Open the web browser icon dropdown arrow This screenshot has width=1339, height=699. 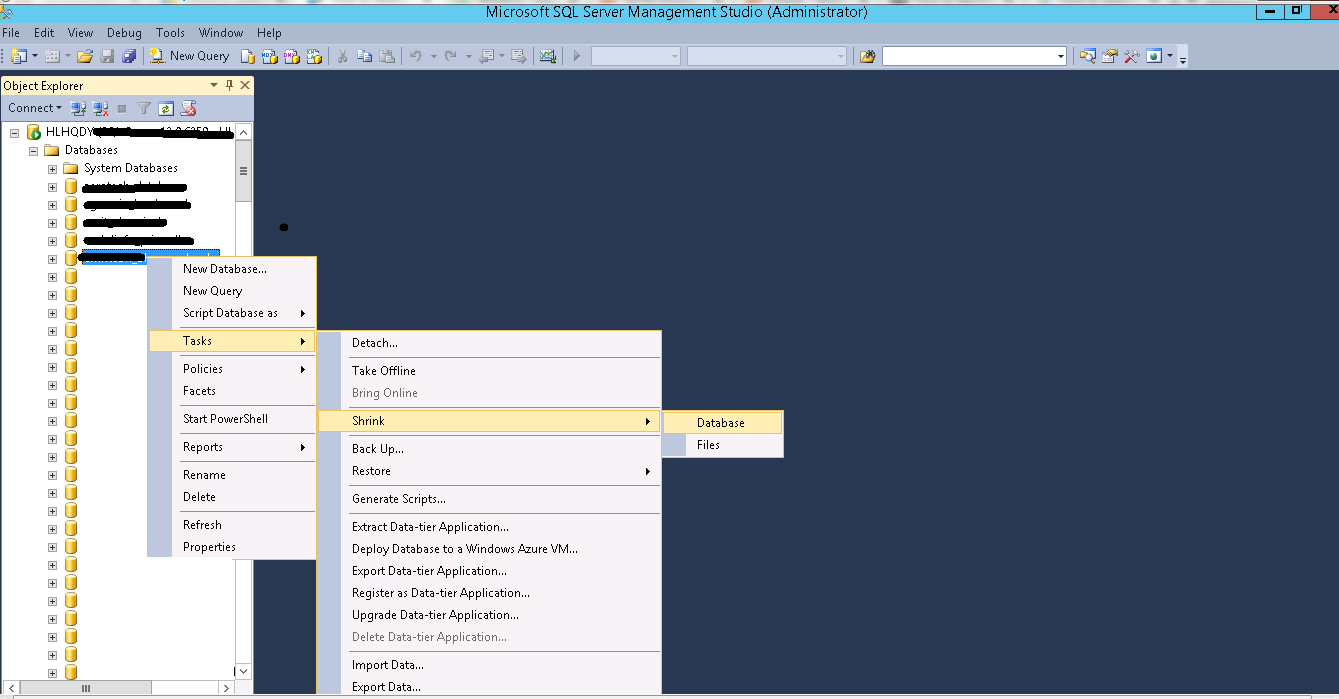[1170, 56]
